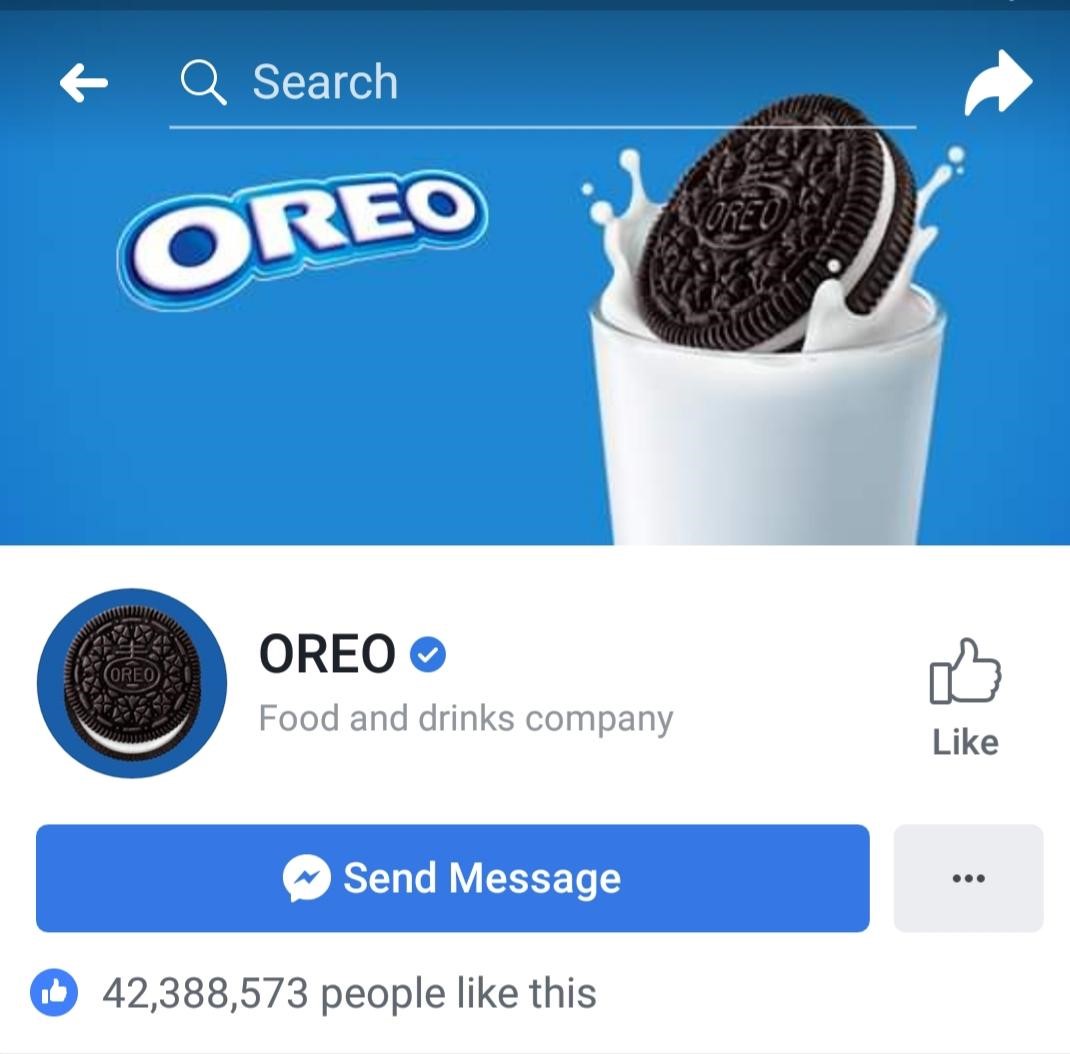Image resolution: width=1070 pixels, height=1054 pixels.
Task: Tap the share arrow icon
Action: pyautogui.click(x=998, y=83)
